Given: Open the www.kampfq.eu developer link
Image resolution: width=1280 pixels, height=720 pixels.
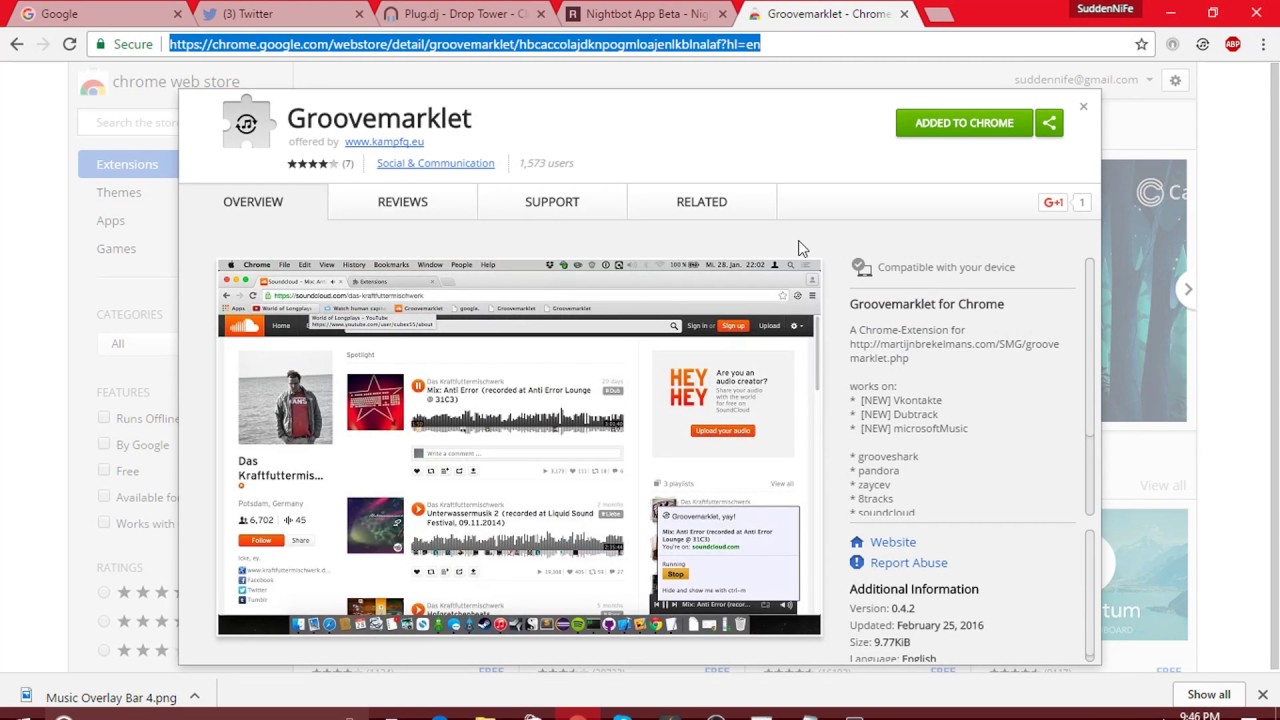Looking at the screenshot, I should tap(384, 142).
